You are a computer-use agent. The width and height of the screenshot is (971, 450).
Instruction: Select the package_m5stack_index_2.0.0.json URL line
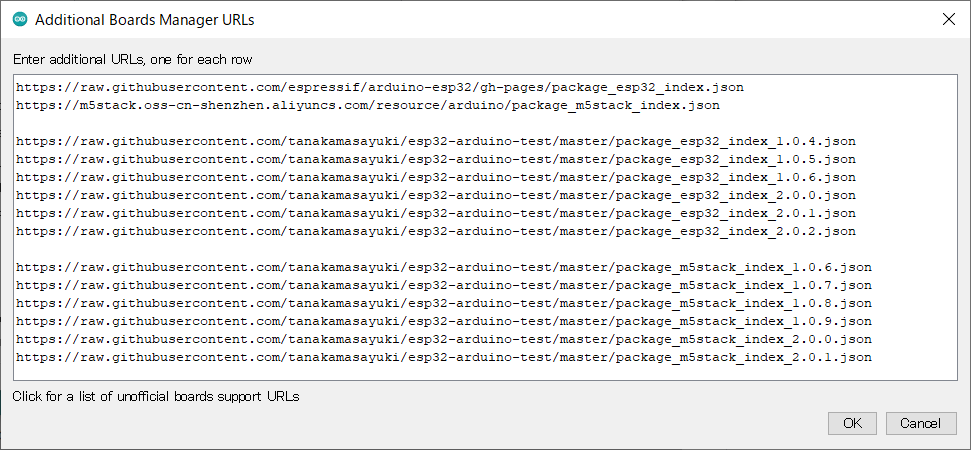click(444, 340)
